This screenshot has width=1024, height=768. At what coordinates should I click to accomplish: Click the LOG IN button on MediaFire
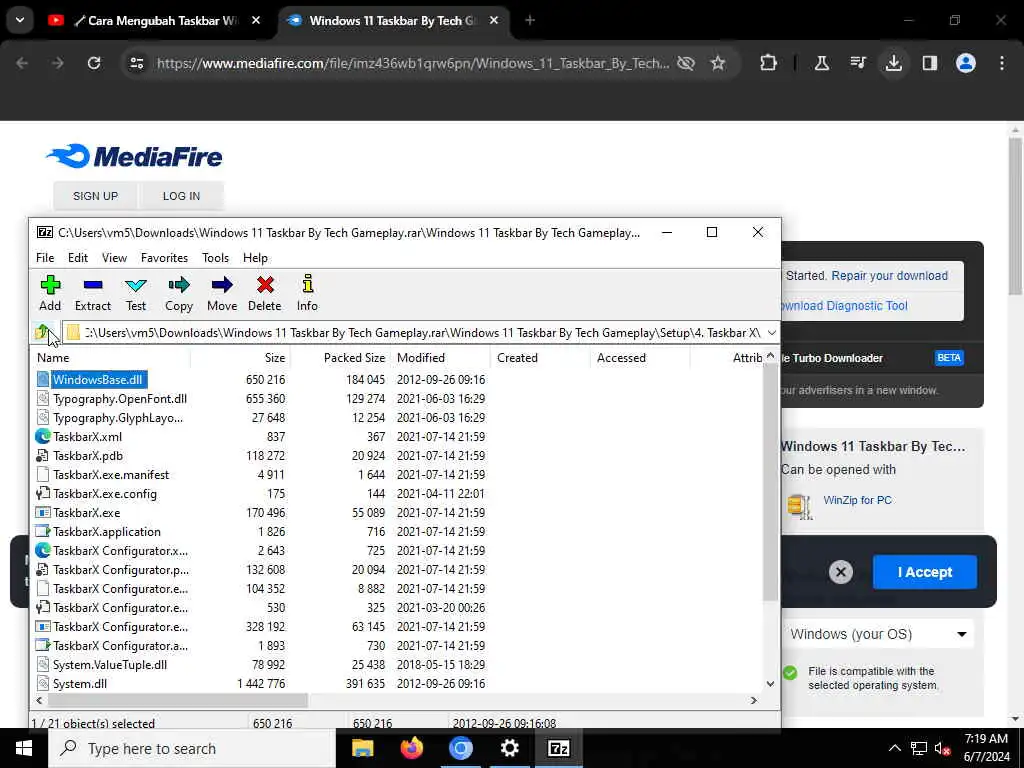182,196
